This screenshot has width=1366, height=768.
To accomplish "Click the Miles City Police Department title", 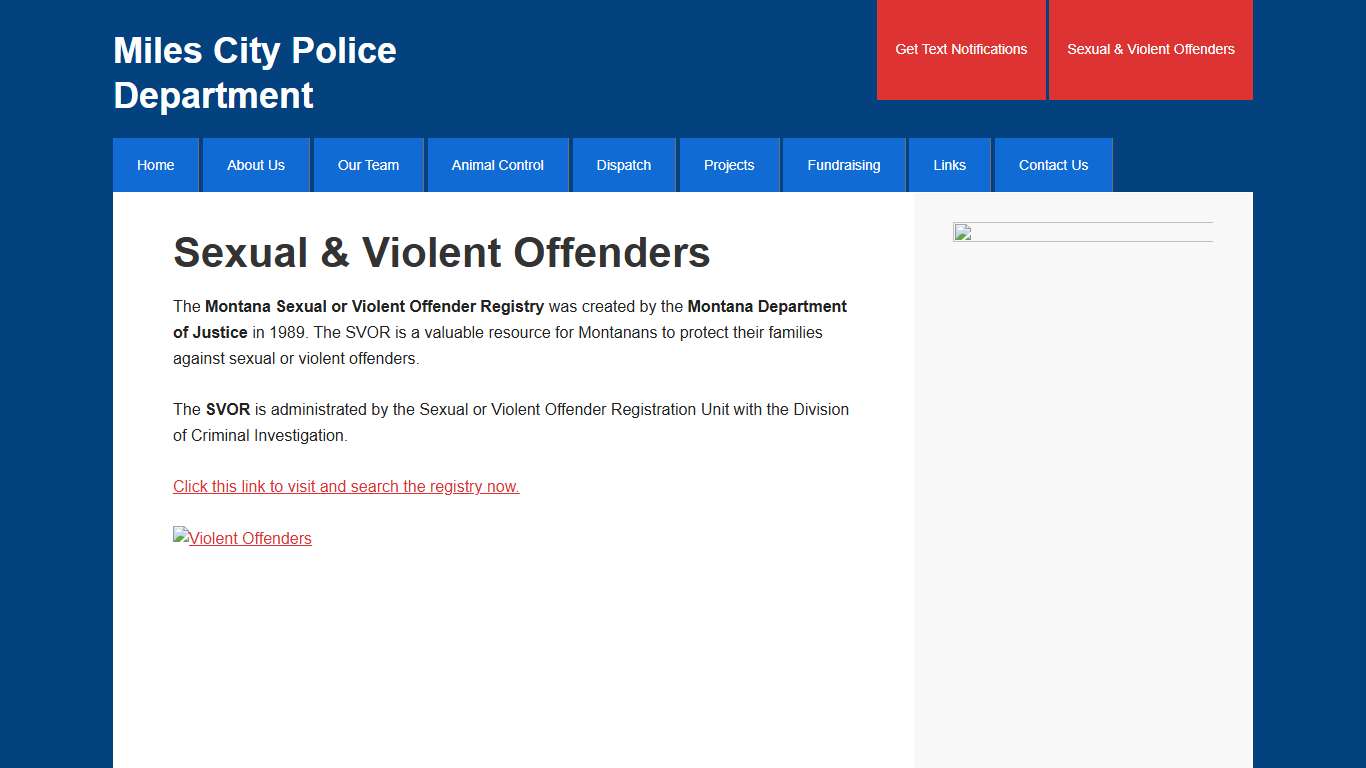I will (x=254, y=72).
